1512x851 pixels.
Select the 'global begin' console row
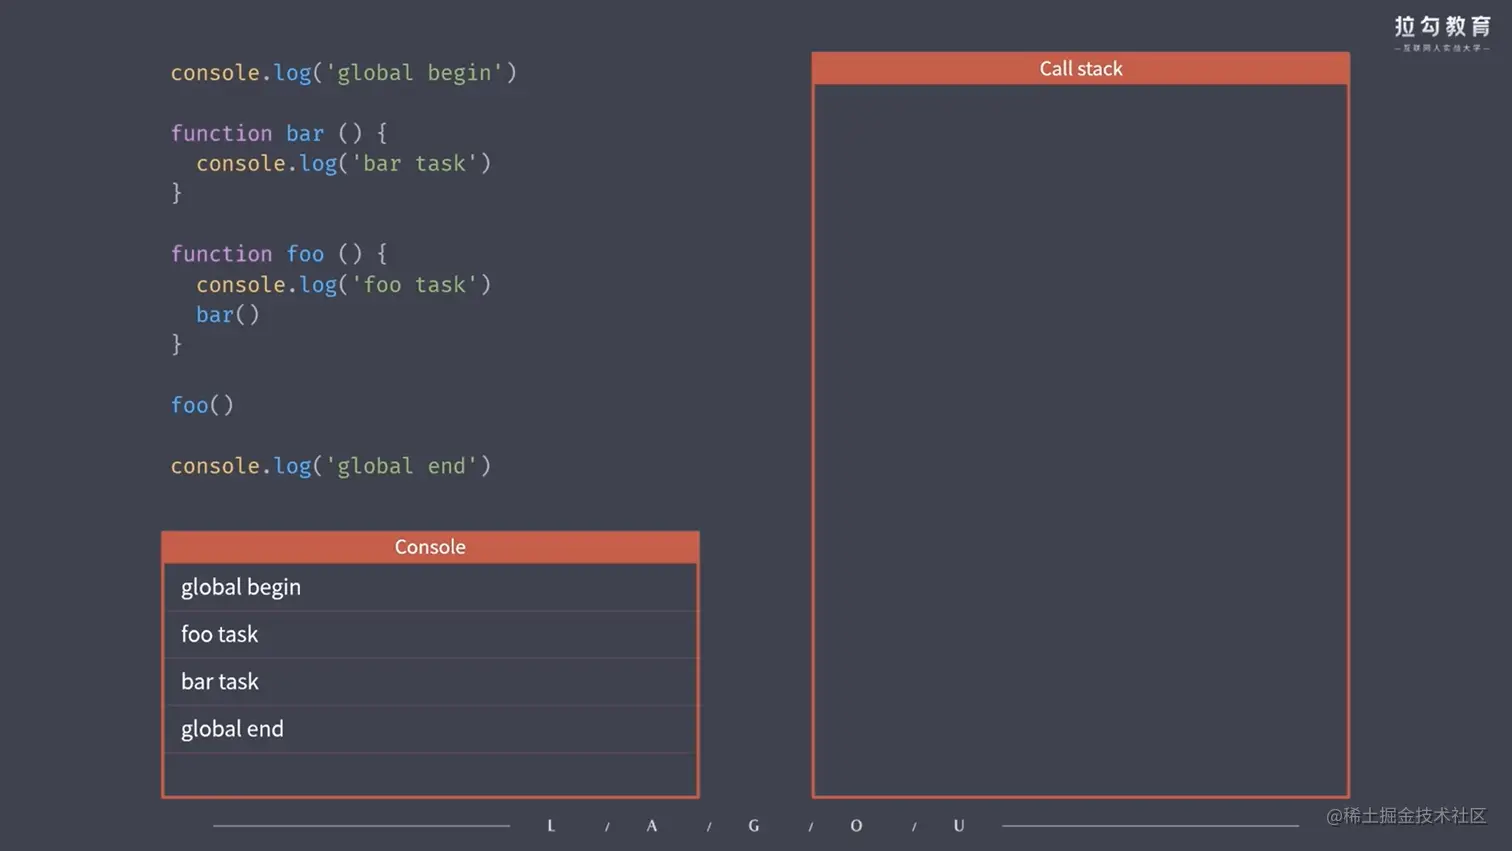(x=430, y=587)
